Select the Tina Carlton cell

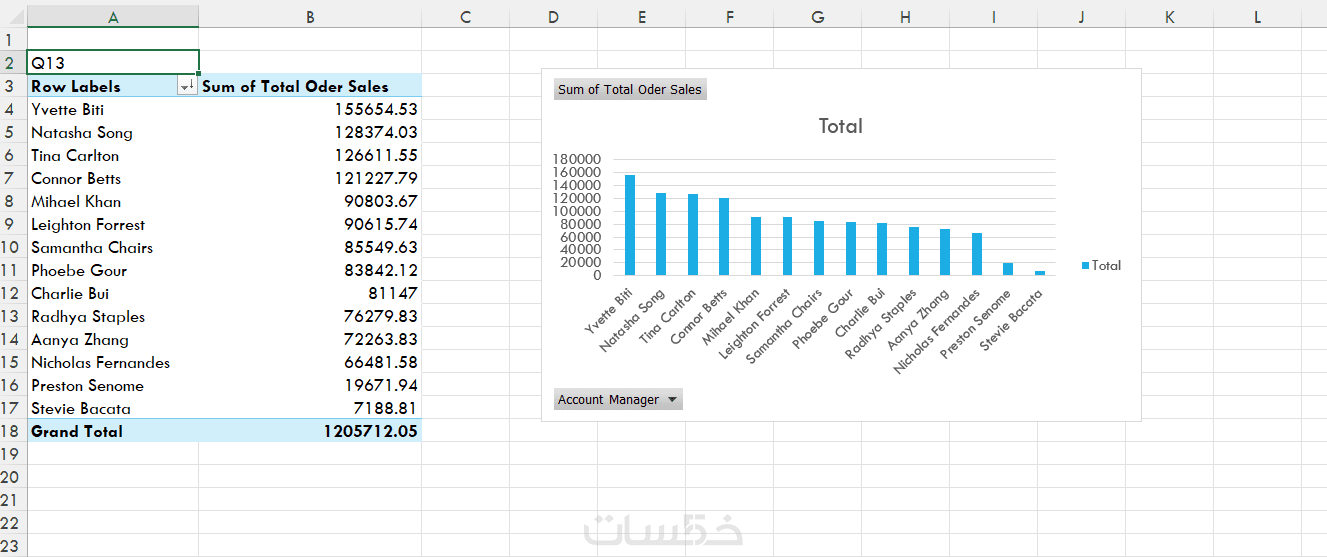(x=113, y=155)
